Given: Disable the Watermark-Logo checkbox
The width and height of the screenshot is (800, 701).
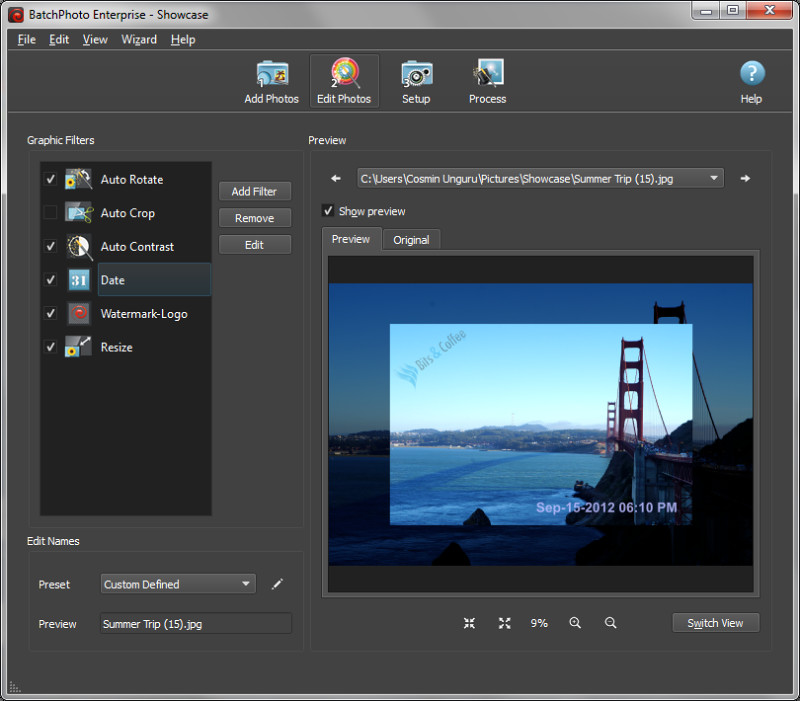Looking at the screenshot, I should [50, 313].
